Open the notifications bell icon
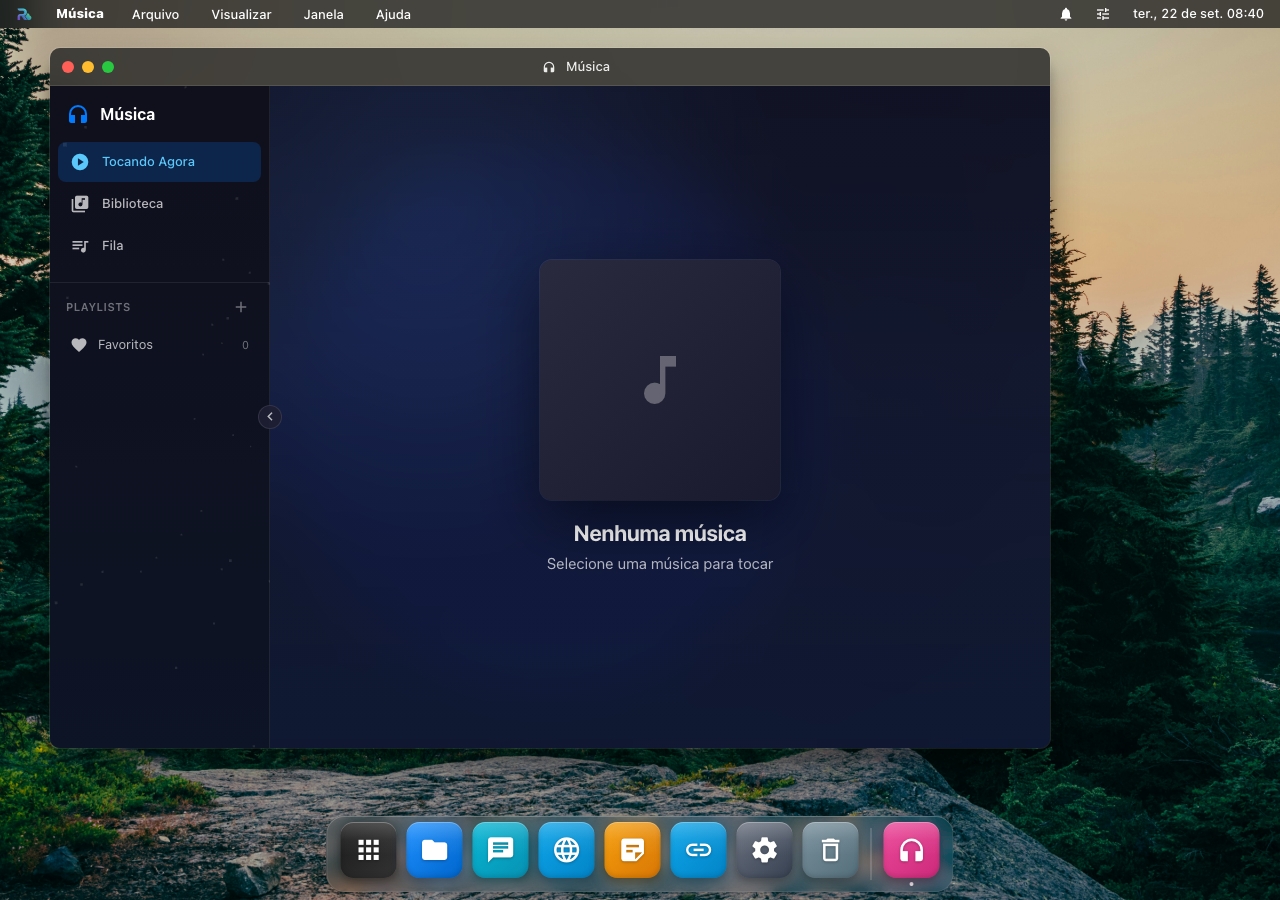Screen dimensions: 1280x900 [x=1066, y=14]
